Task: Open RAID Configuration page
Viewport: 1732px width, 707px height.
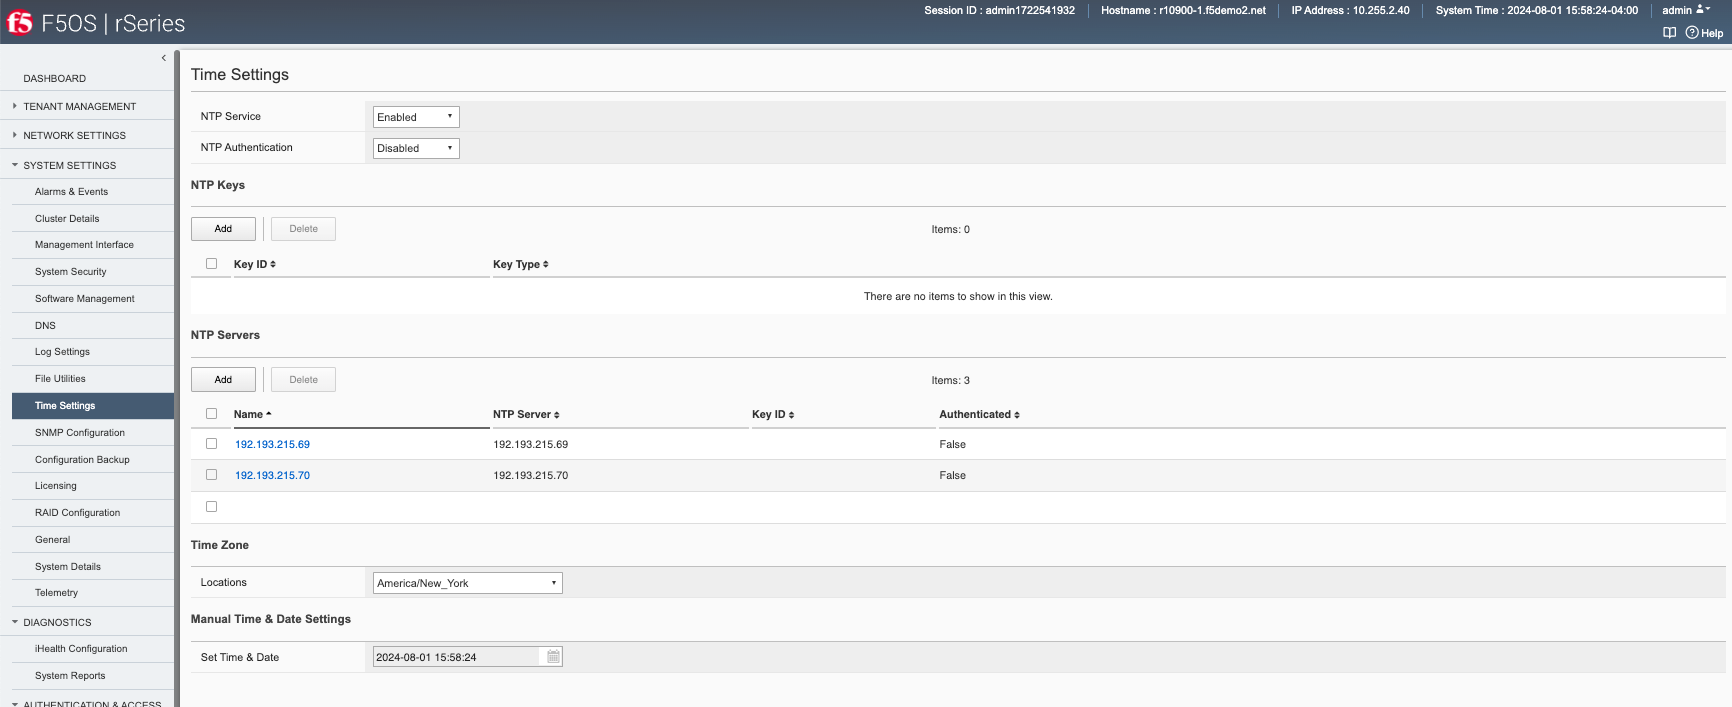Action: pos(77,513)
